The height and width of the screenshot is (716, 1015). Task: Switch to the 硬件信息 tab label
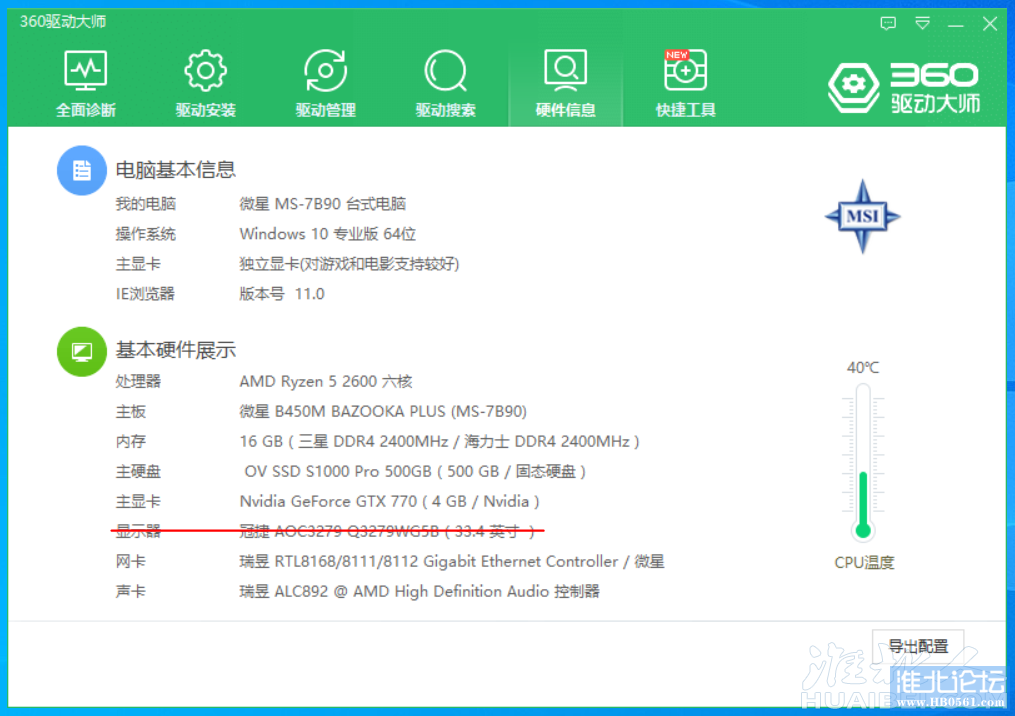click(x=566, y=110)
